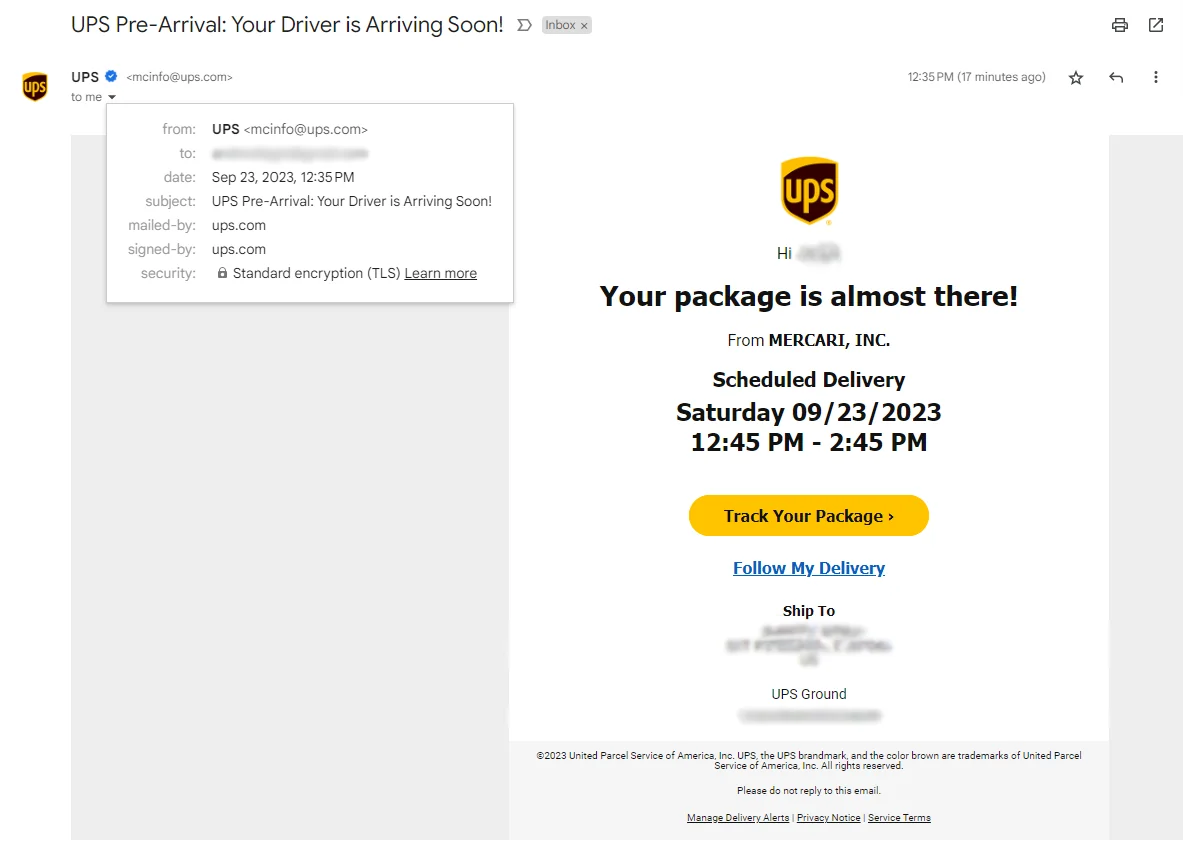Star the UPS message
The height and width of the screenshot is (862, 1183).
pyautogui.click(x=1075, y=77)
